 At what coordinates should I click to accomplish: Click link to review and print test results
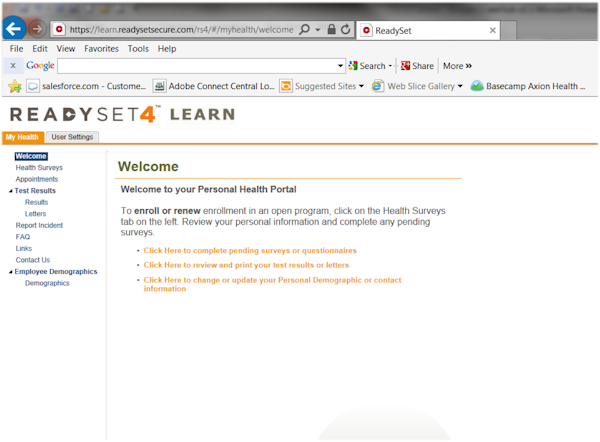click(x=246, y=265)
